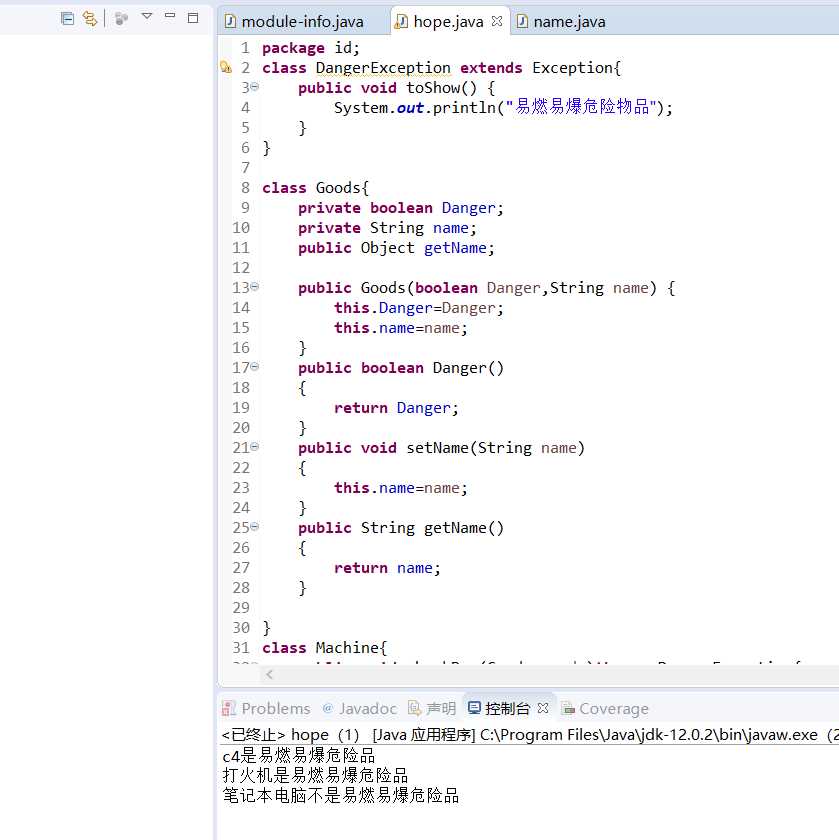Click the Problems tab icon
839x840 pixels.
pyautogui.click(x=229, y=709)
